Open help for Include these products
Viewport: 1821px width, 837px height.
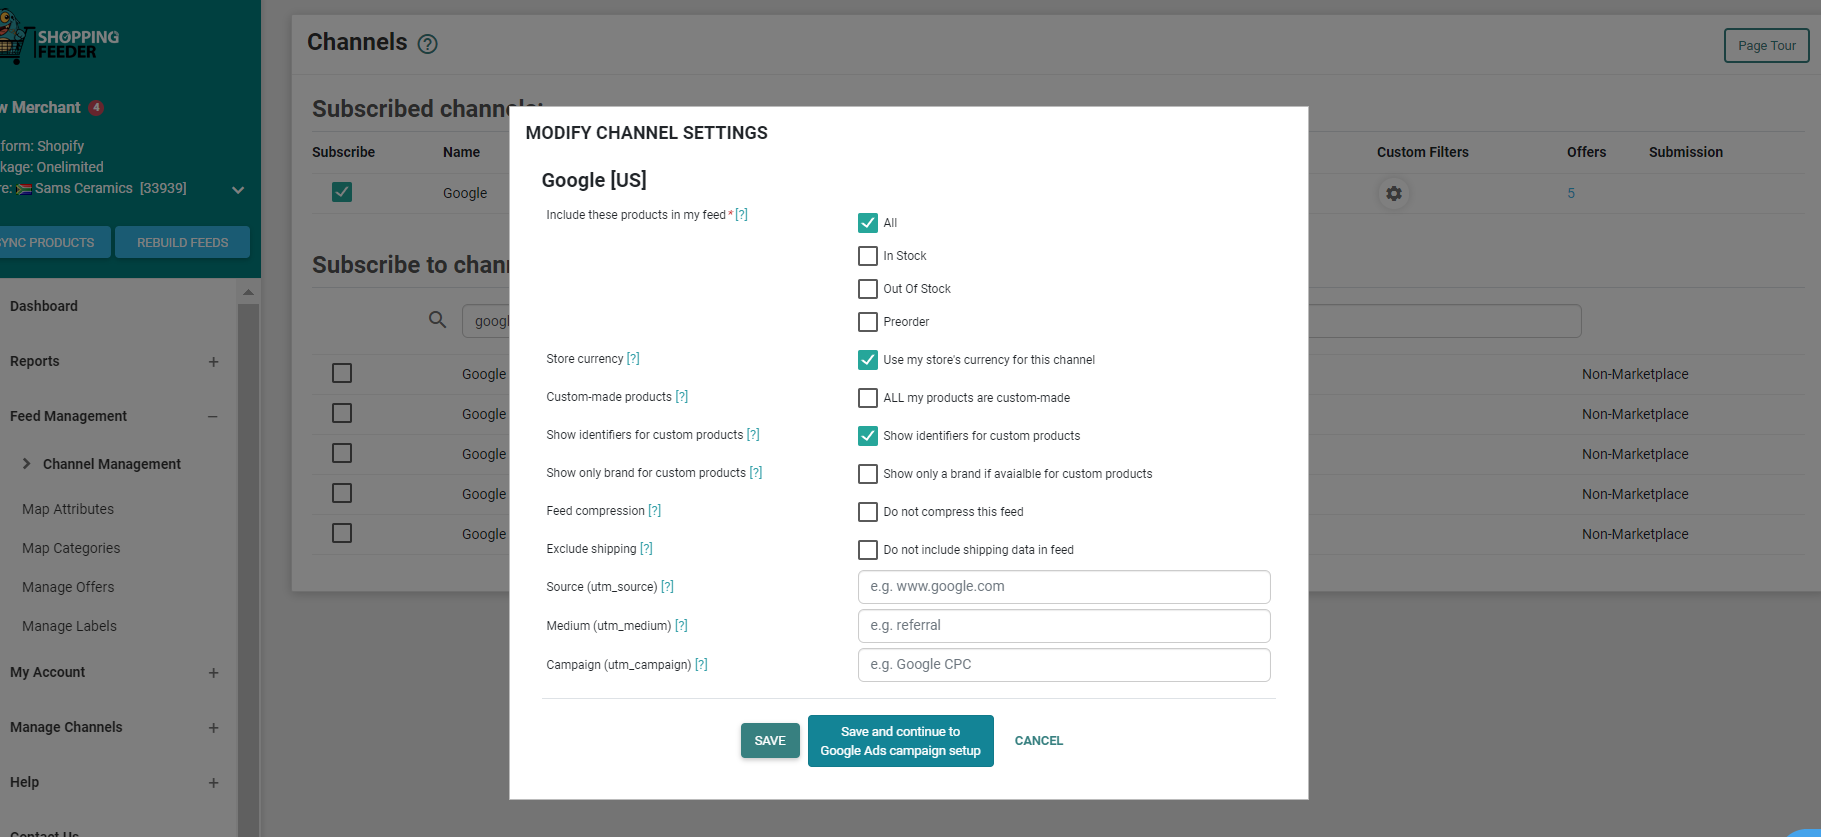(x=741, y=215)
